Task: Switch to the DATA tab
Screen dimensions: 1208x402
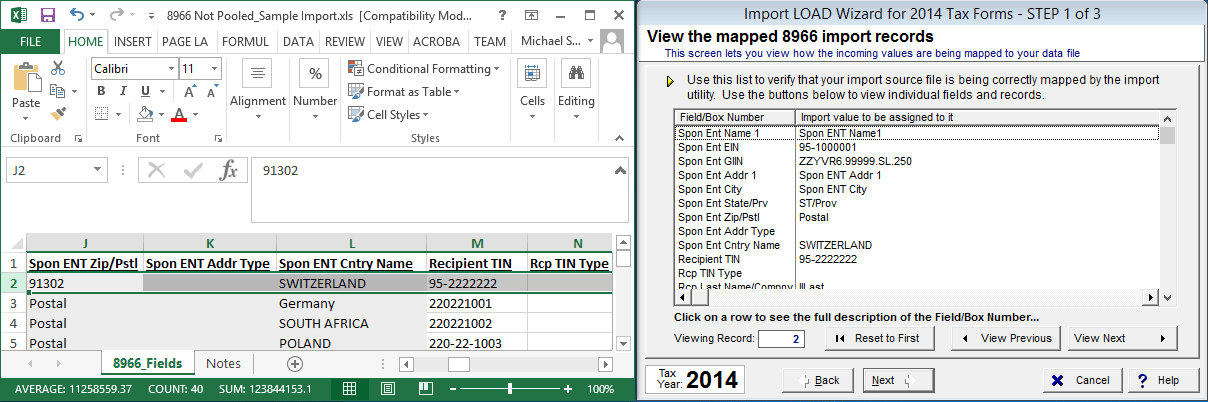Action: [298, 42]
